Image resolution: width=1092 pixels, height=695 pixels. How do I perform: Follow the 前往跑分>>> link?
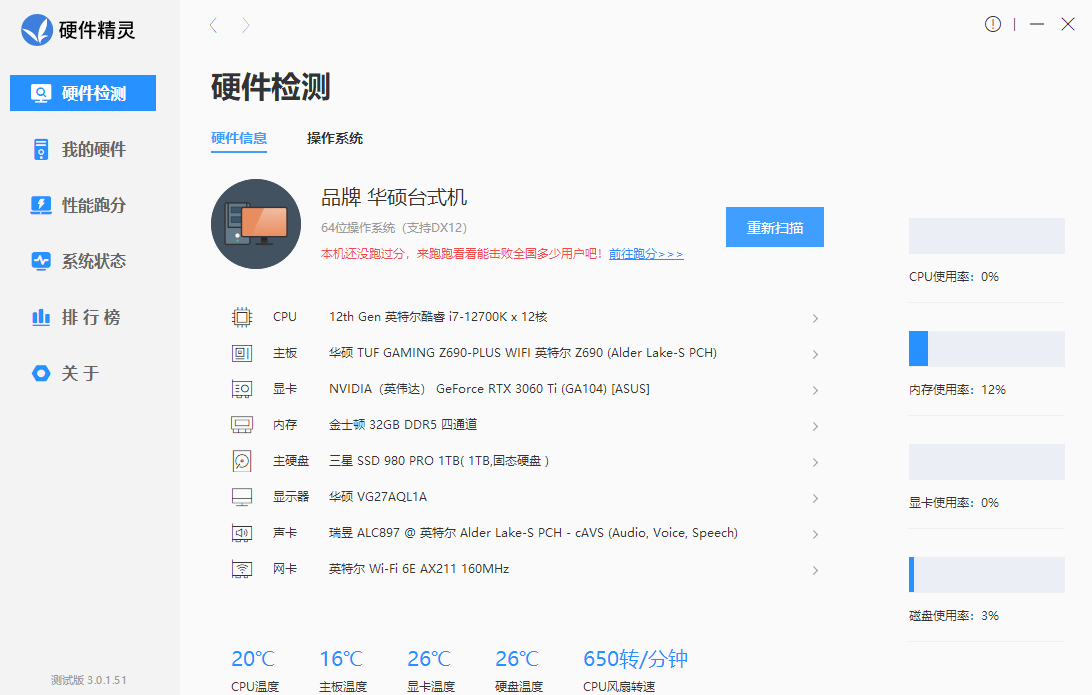(646, 254)
